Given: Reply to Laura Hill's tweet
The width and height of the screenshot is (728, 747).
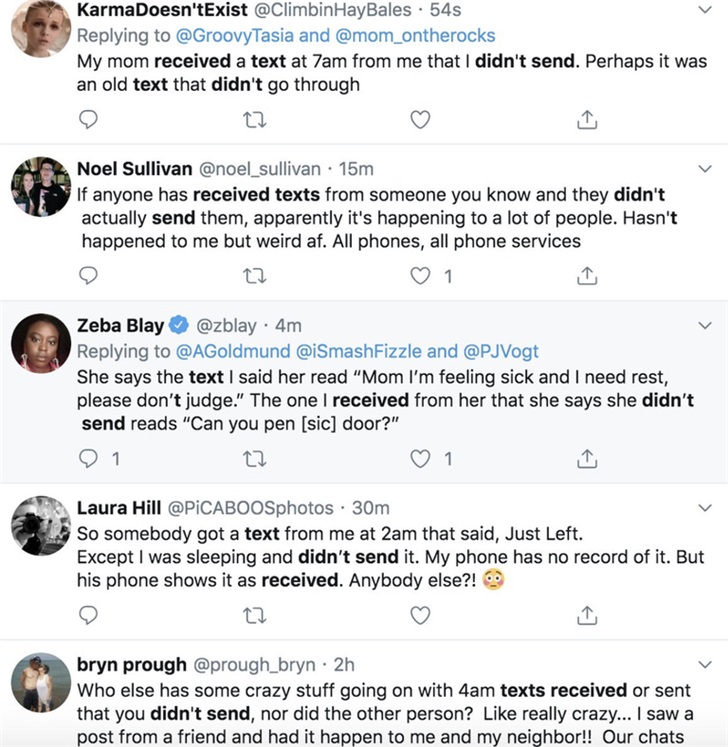Looking at the screenshot, I should click(x=88, y=614).
